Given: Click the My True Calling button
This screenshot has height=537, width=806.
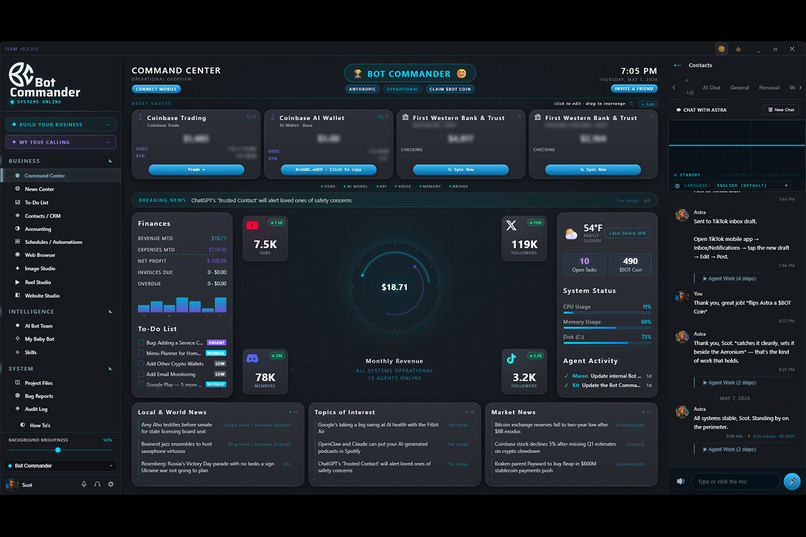Looking at the screenshot, I should pos(61,142).
